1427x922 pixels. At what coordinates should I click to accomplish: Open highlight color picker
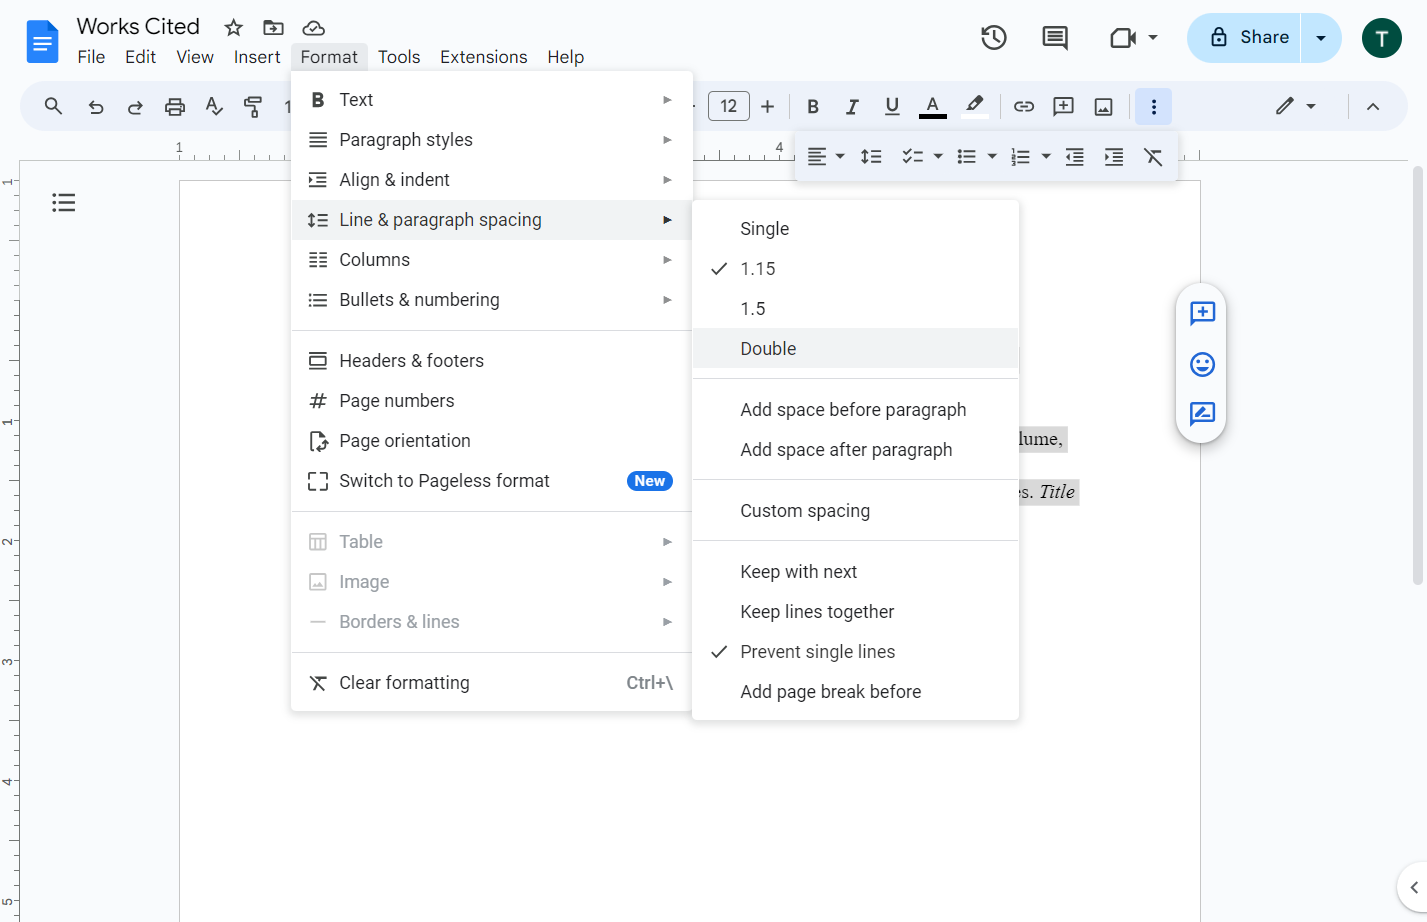974,106
